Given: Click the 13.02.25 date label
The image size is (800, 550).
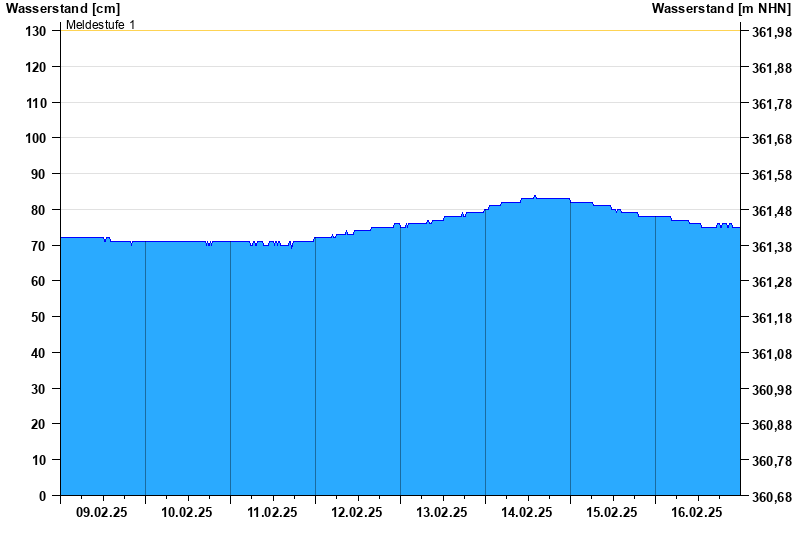Looking at the screenshot, I should 442,512.
